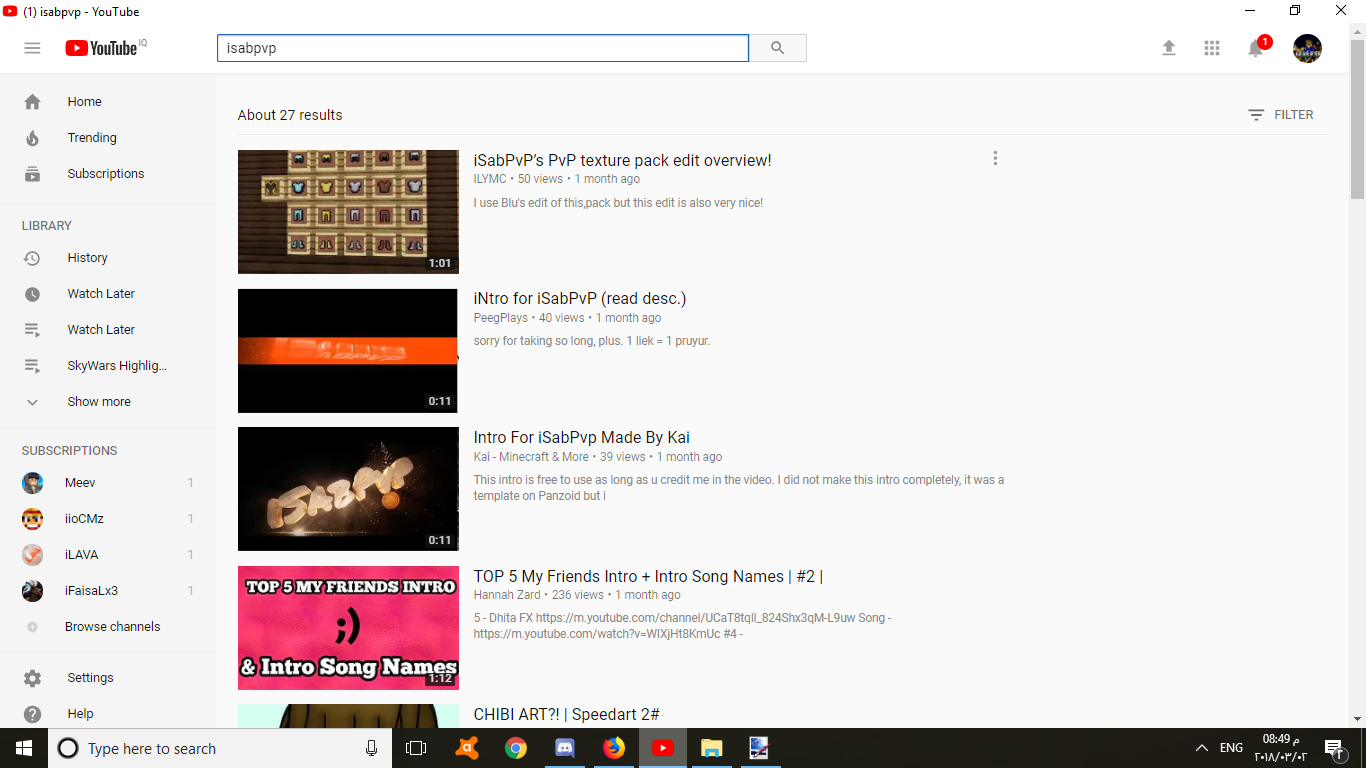The width and height of the screenshot is (1366, 768).
Task: Show hidden system tray icons
Action: pyautogui.click(x=1201, y=748)
